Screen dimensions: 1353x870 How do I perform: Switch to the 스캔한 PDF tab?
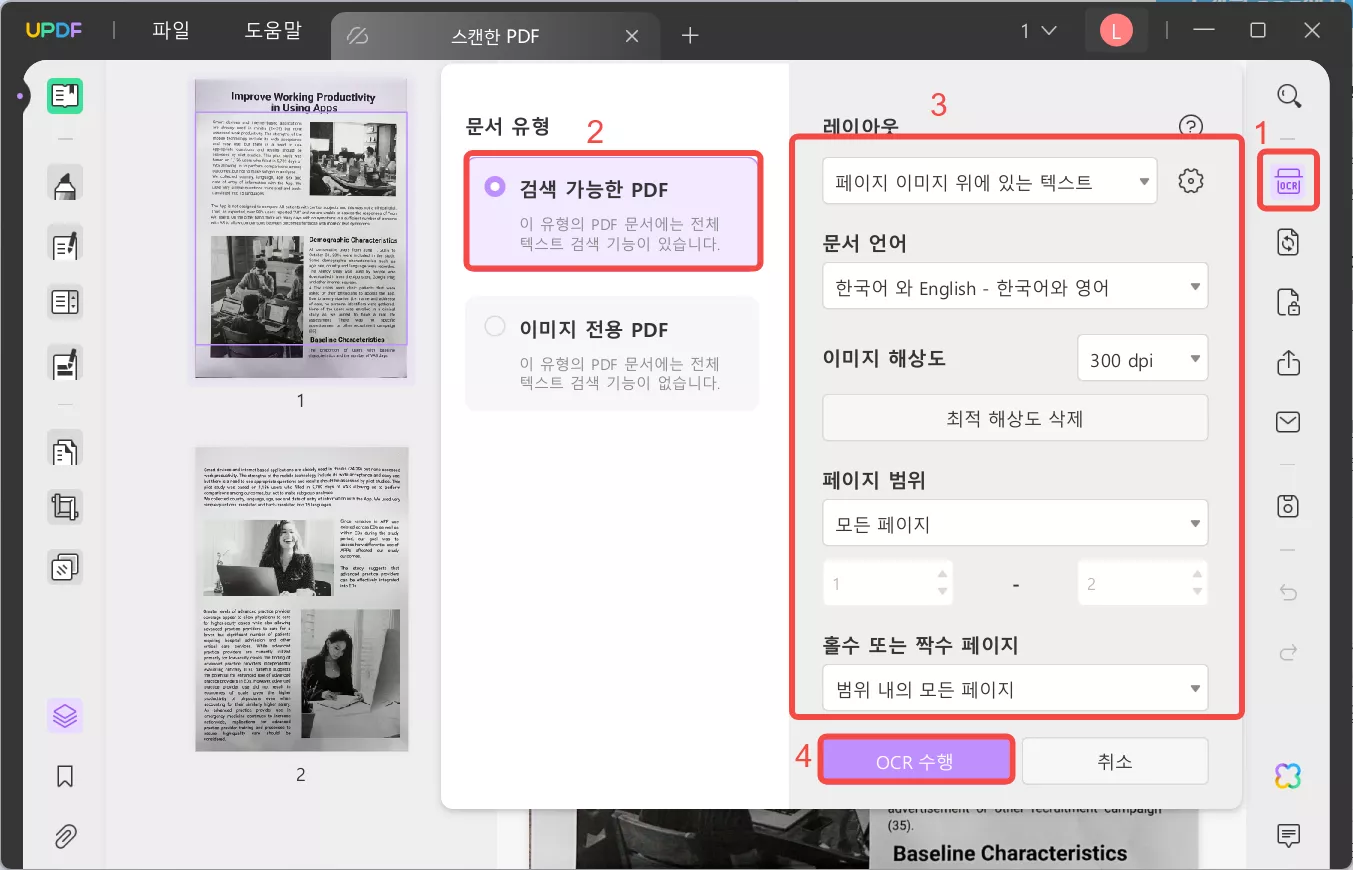(x=495, y=34)
